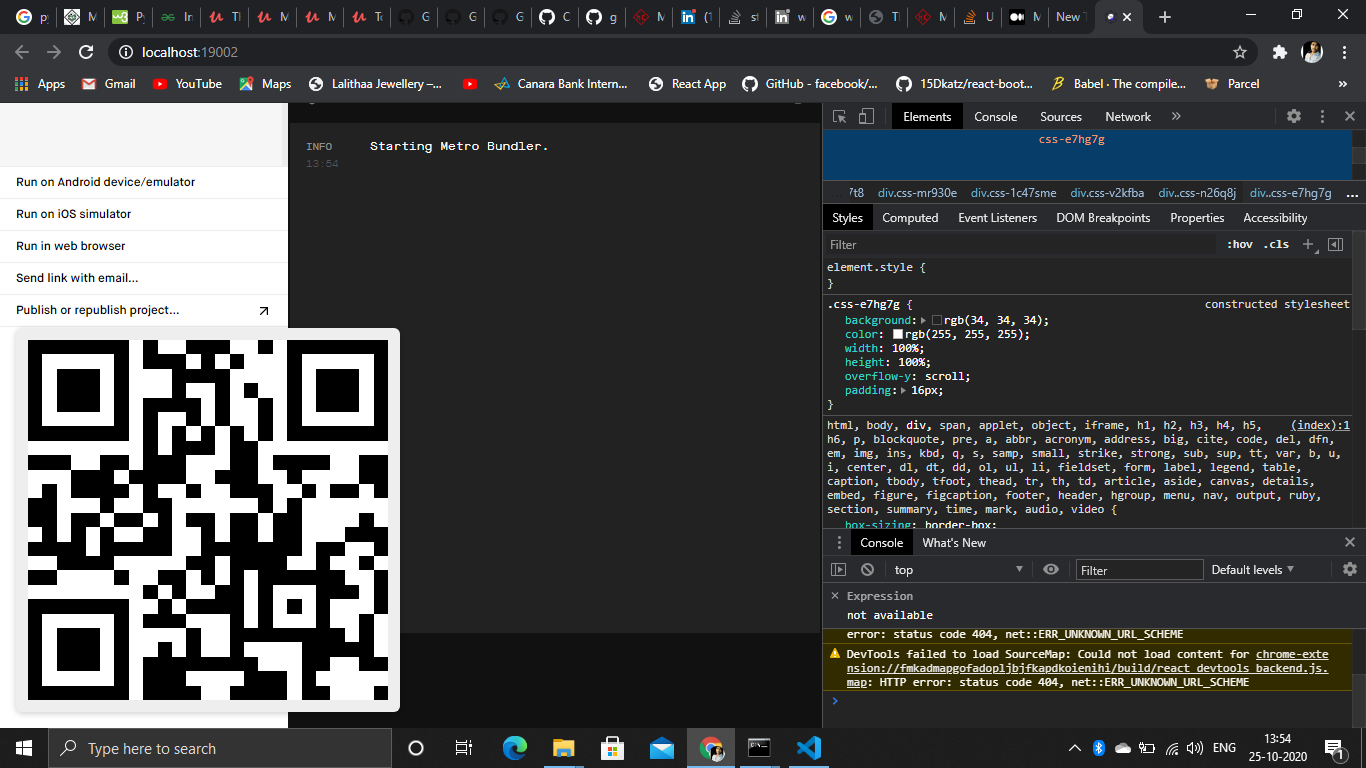The height and width of the screenshot is (768, 1366).
Task: Activate the inspect element picker icon
Action: point(840,117)
